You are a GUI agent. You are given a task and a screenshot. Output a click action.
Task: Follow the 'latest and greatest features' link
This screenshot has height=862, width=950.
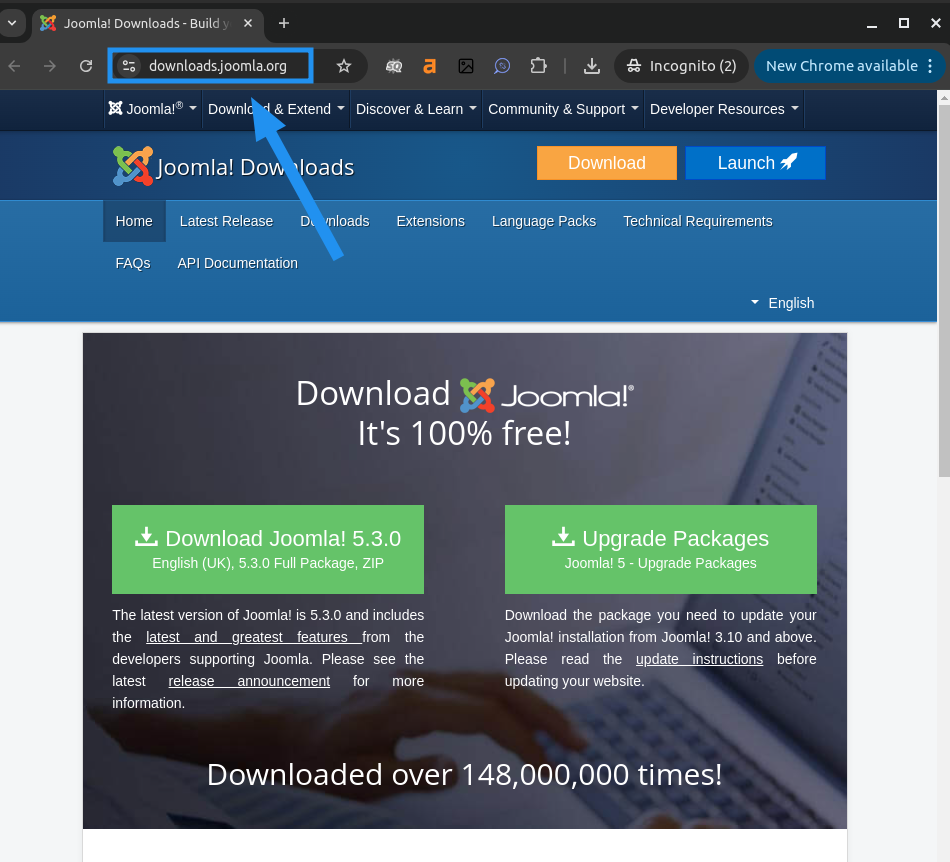point(254,637)
